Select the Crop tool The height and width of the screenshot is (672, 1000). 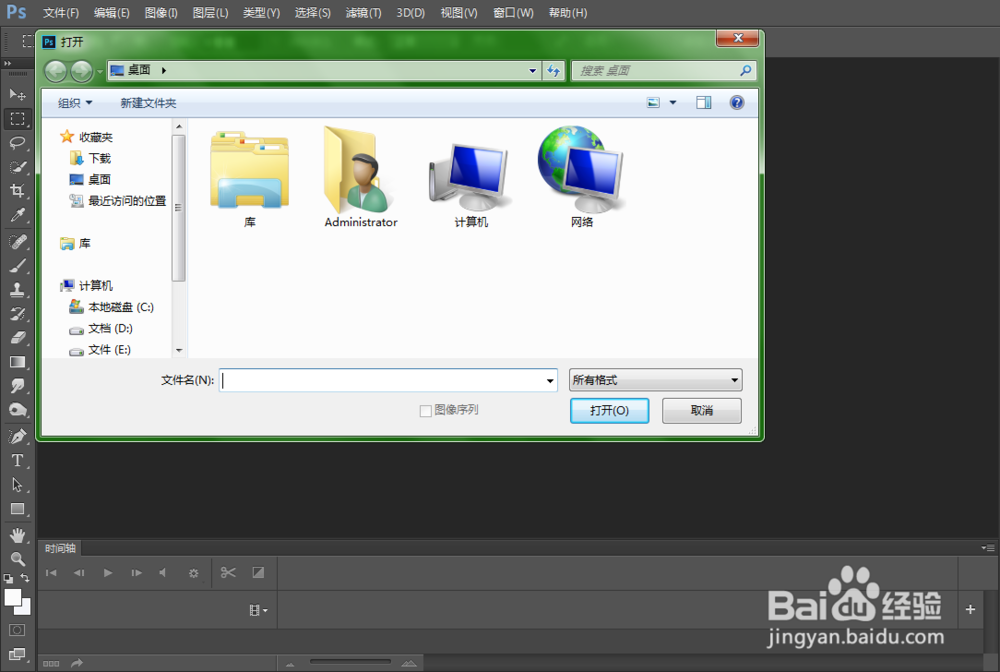click(x=18, y=192)
